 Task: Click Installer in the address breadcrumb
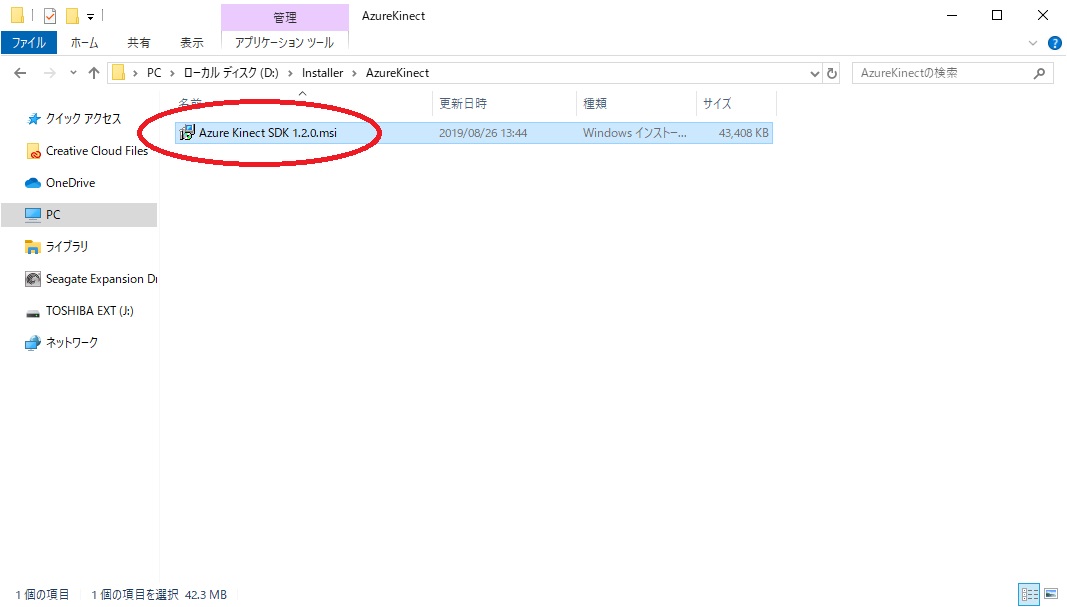tap(323, 73)
